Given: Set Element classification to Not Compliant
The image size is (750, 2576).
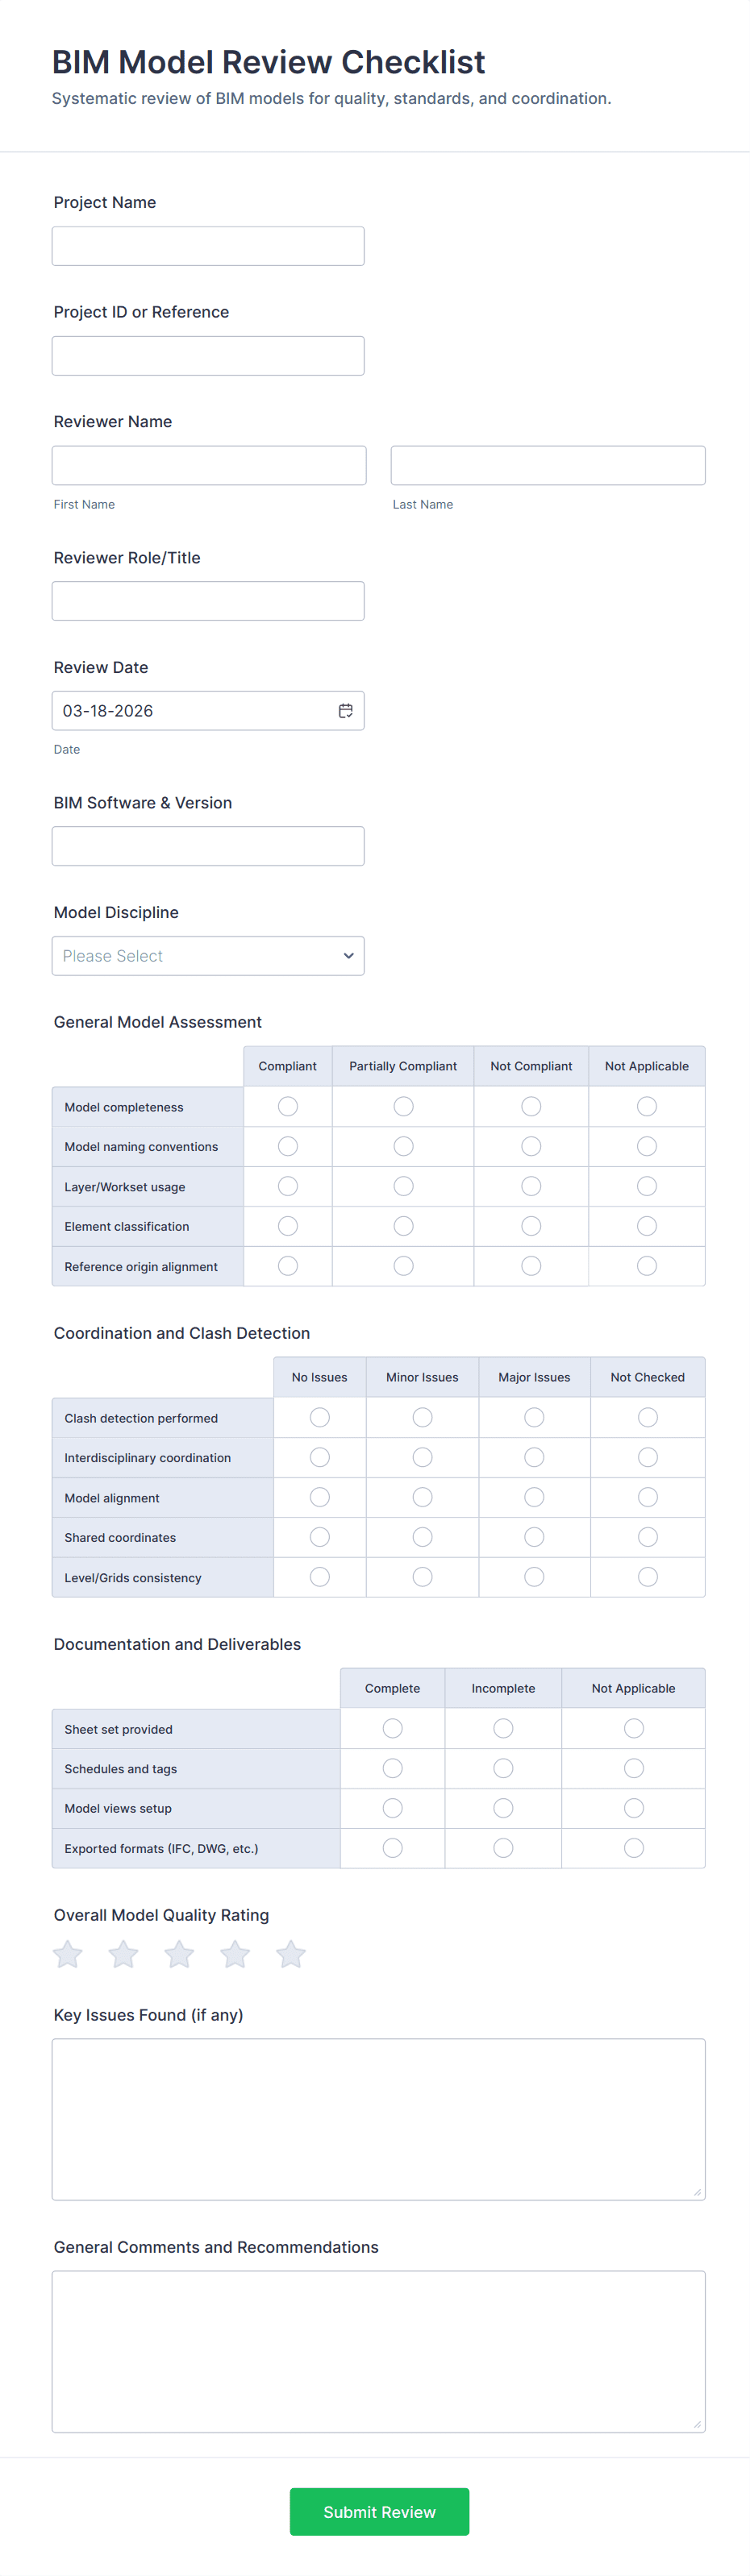Looking at the screenshot, I should pos(531,1226).
